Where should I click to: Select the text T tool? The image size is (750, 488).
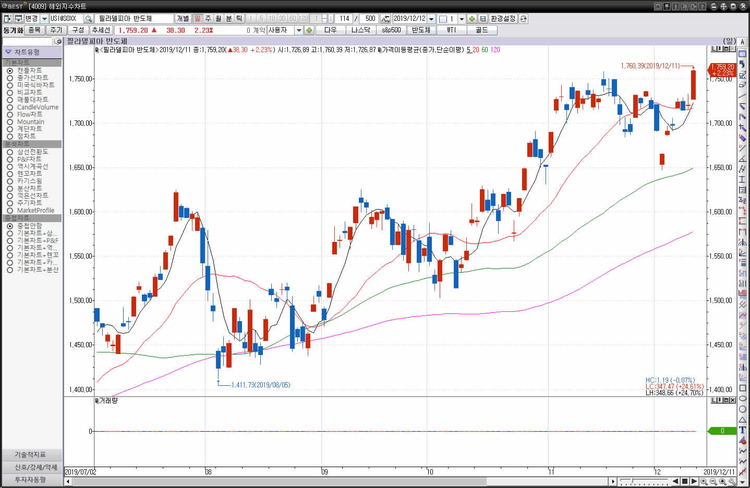742,430
